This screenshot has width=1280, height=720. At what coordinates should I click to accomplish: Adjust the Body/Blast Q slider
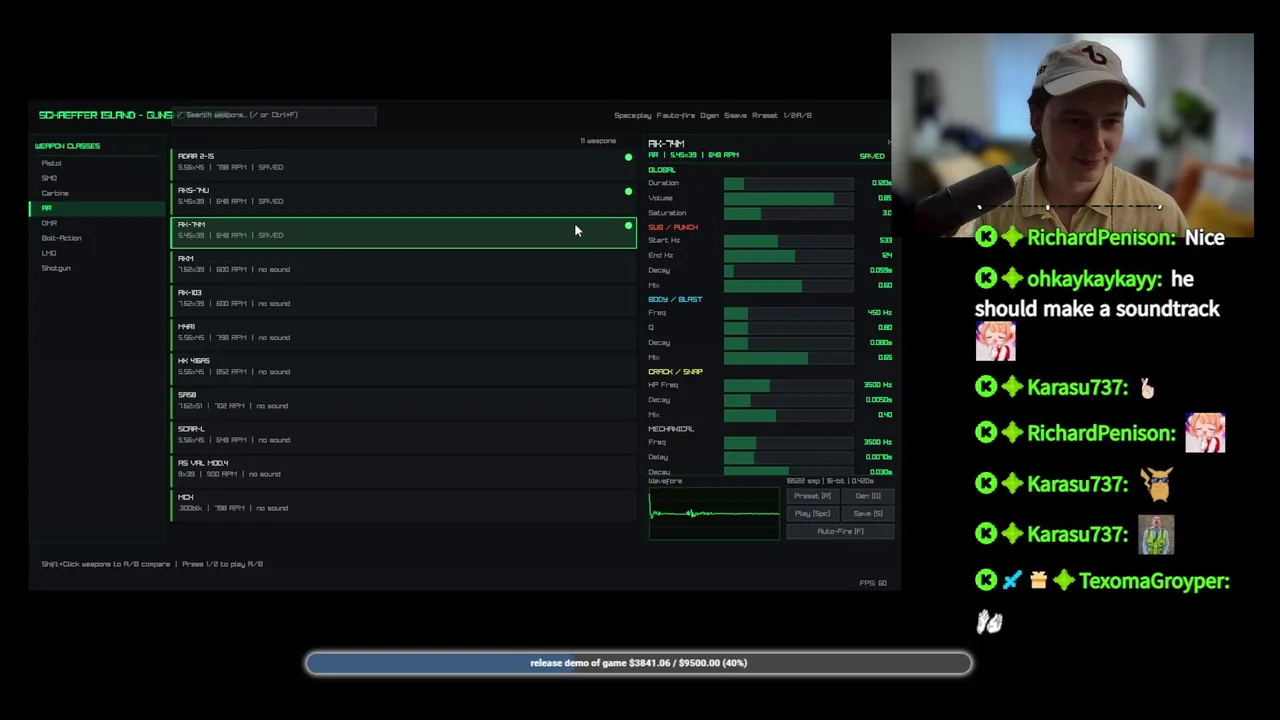[788, 328]
